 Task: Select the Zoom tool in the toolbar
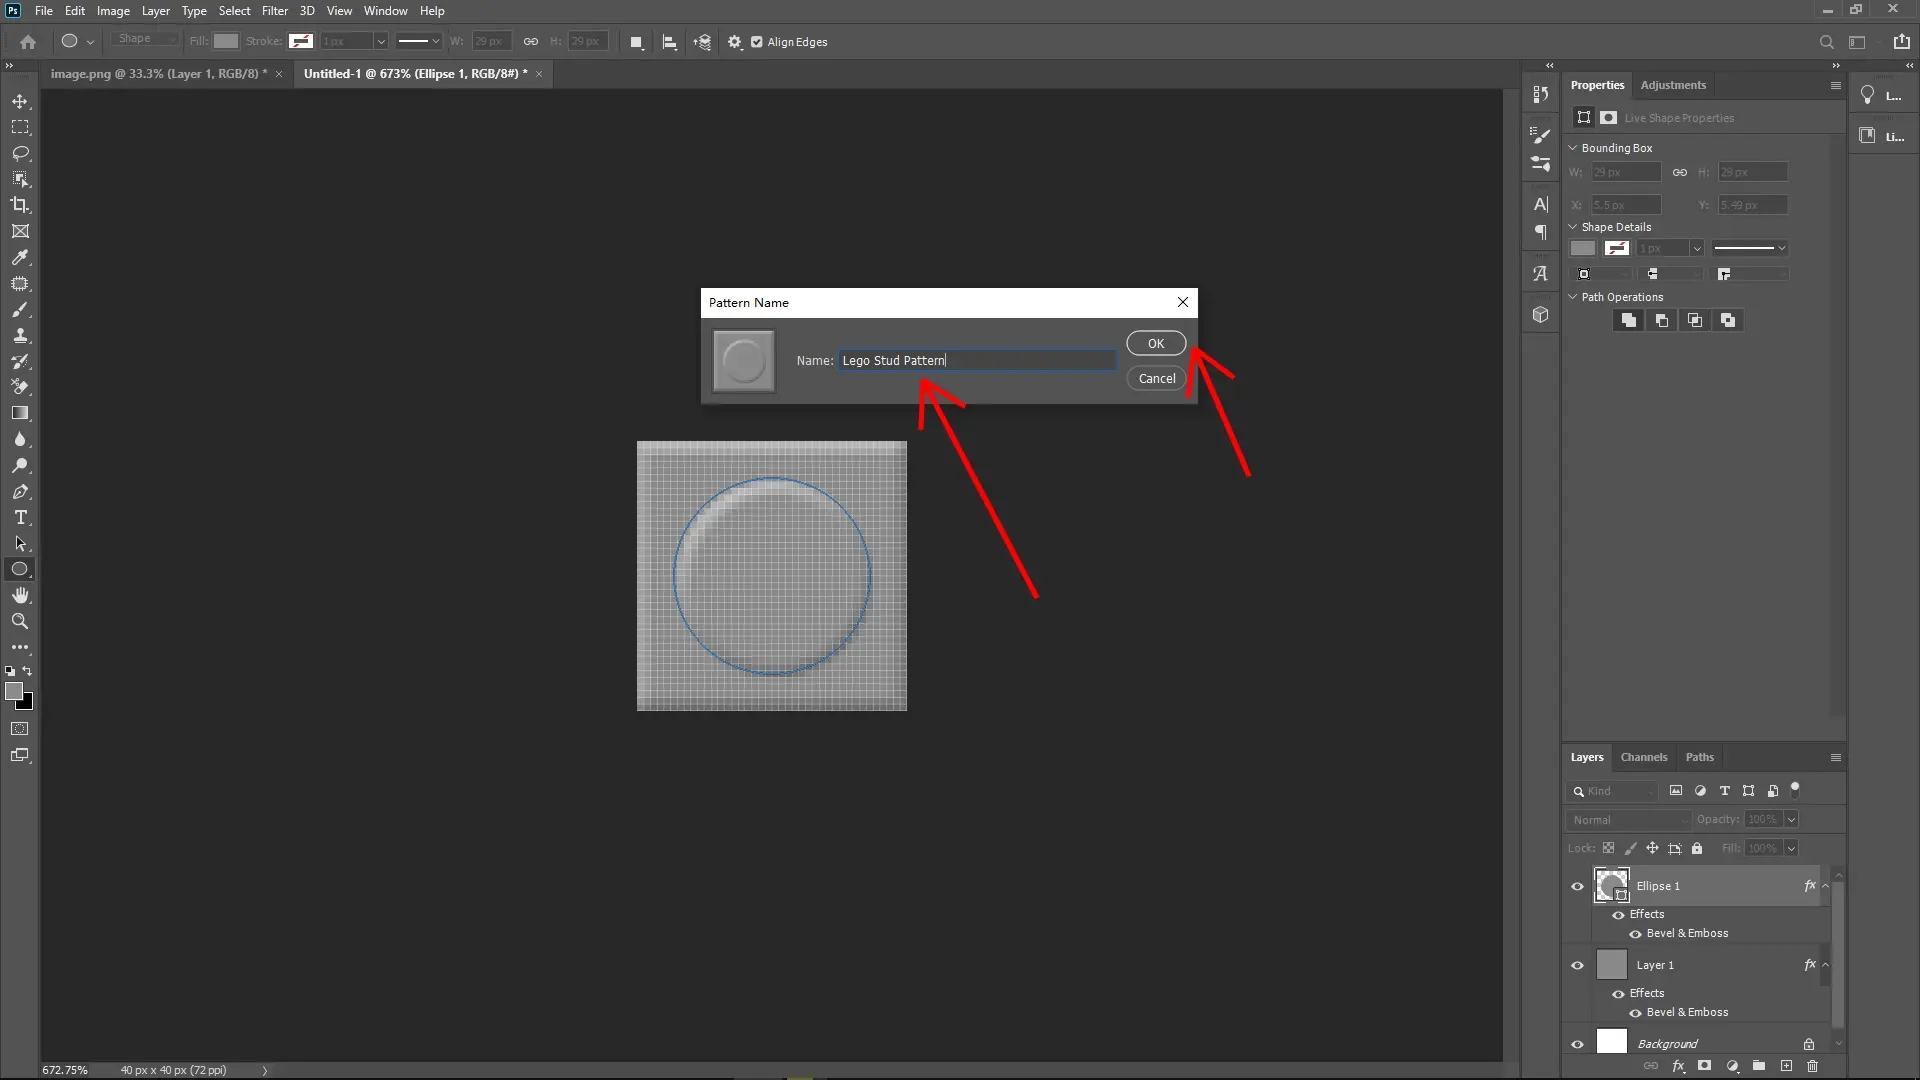[20, 621]
